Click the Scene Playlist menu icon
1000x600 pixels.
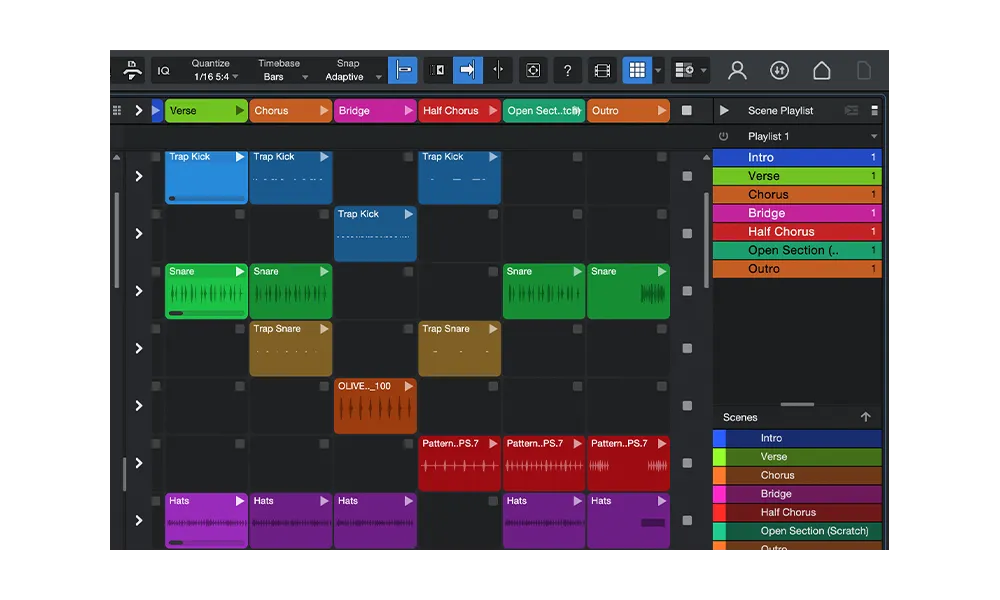pos(874,111)
